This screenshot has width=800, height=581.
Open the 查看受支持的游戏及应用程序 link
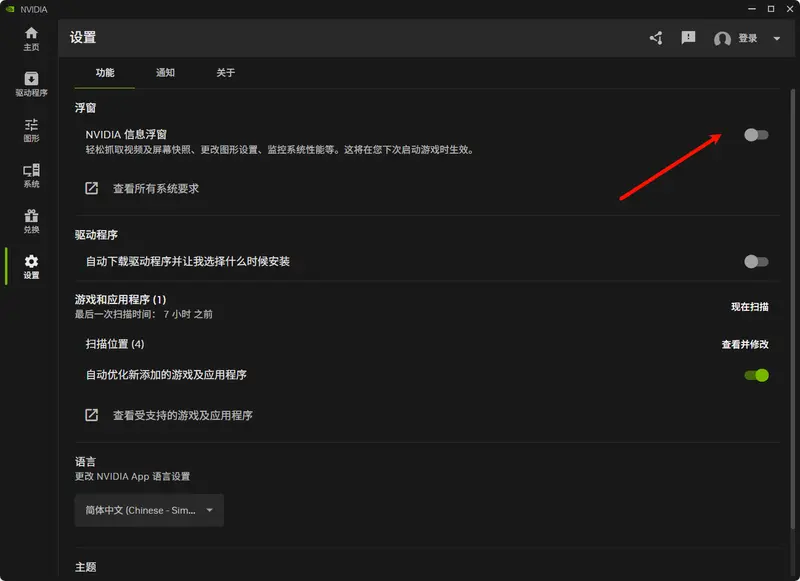pos(183,415)
